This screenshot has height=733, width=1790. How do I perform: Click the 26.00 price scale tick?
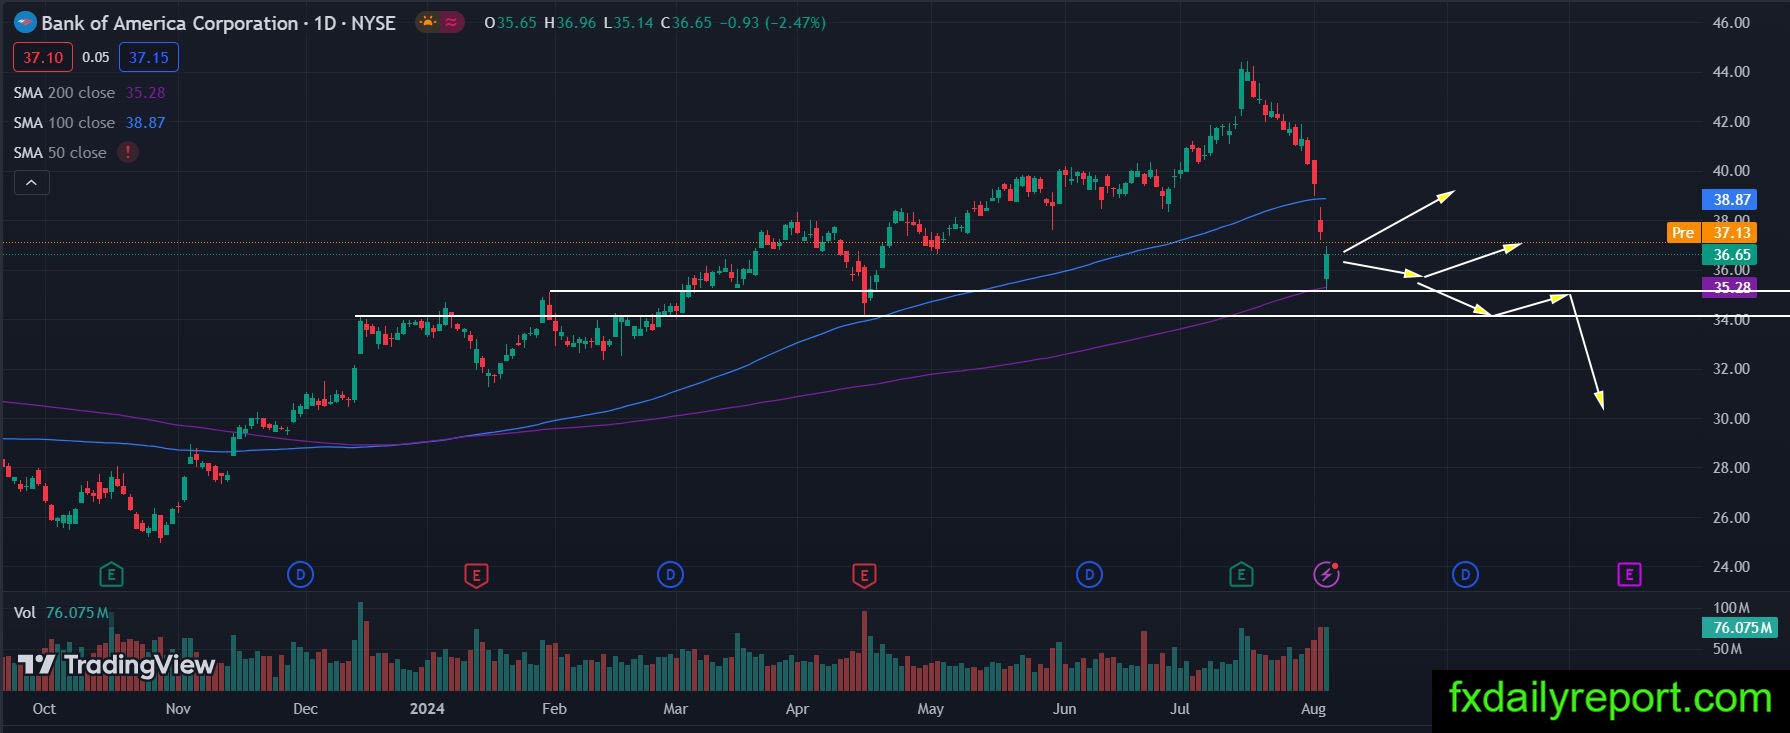[x=1731, y=517]
